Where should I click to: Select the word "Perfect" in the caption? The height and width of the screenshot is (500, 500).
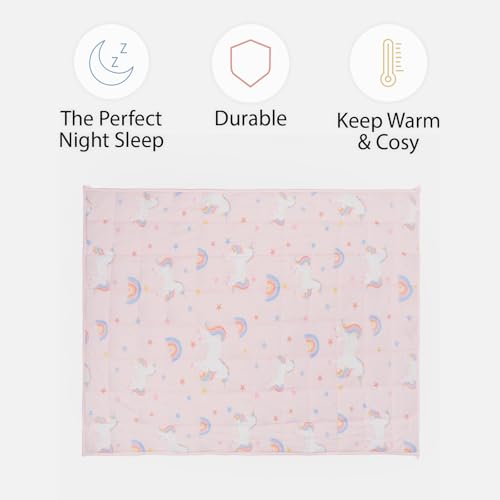pos(130,119)
